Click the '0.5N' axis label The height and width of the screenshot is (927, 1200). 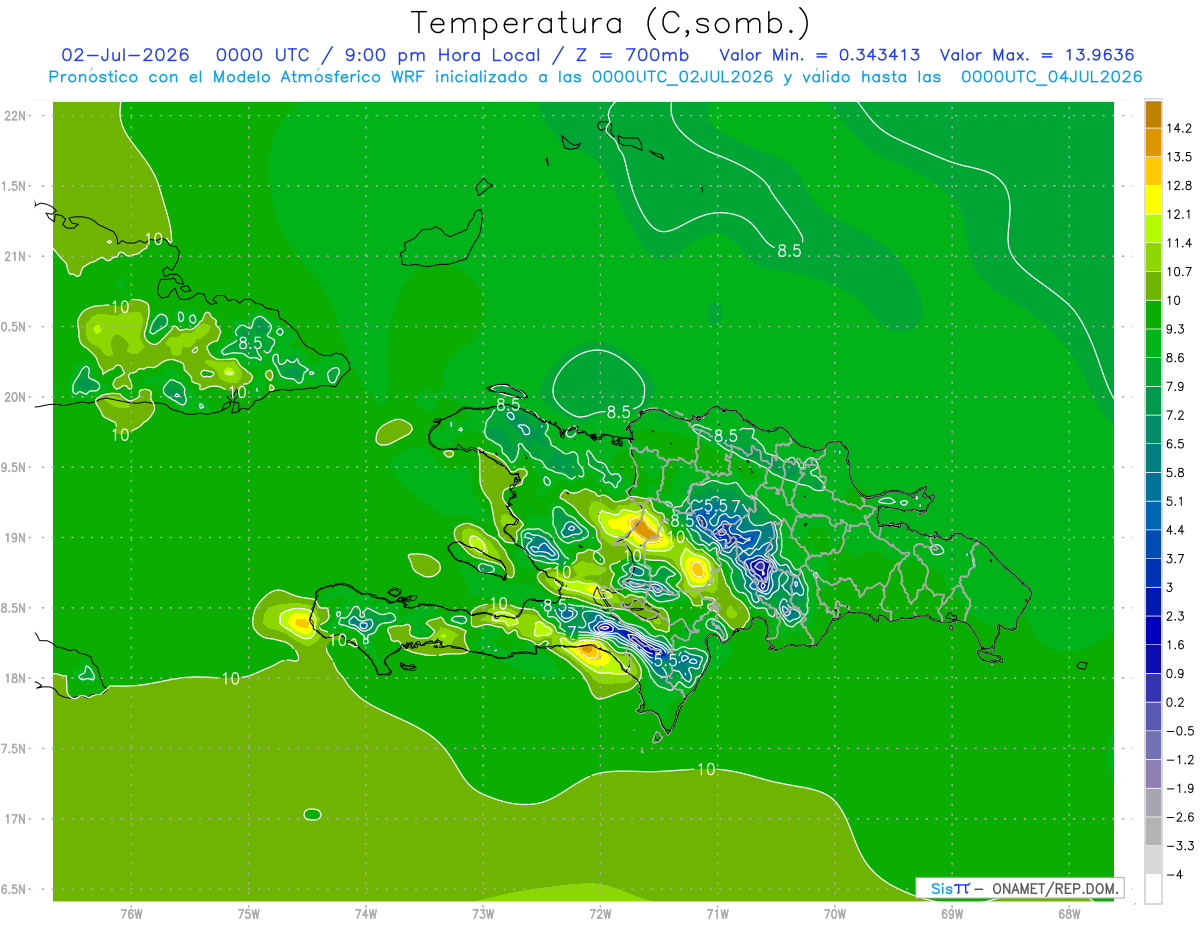coord(15,327)
